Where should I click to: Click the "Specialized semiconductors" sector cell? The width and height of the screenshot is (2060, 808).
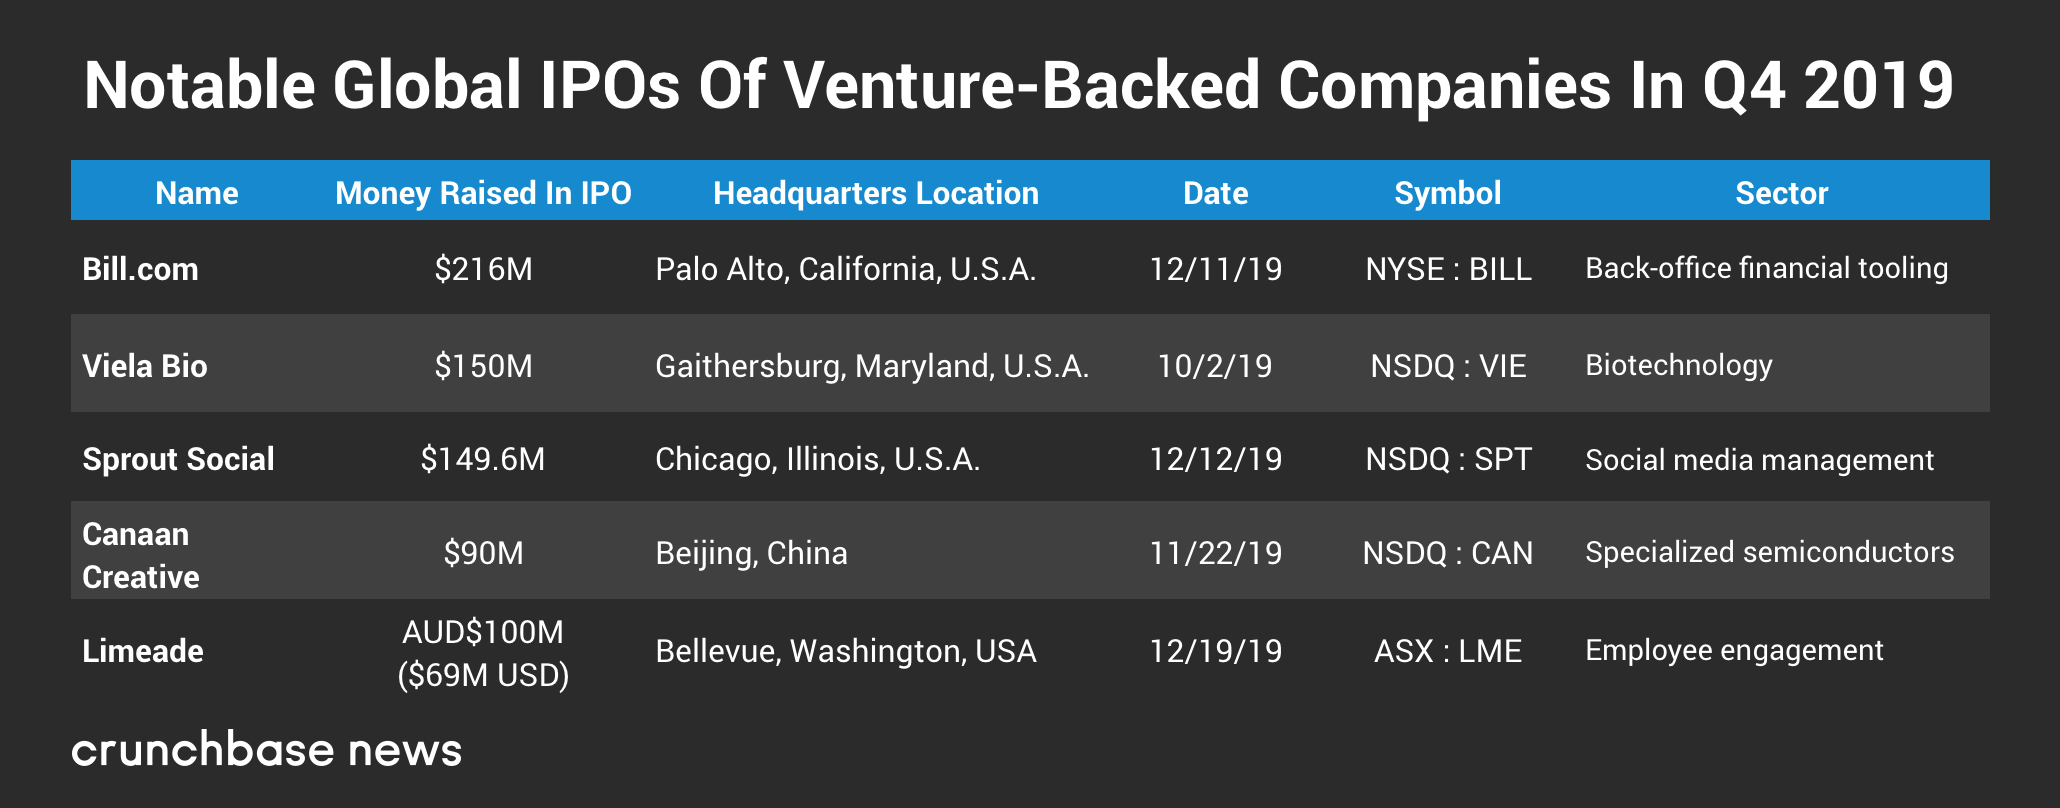coord(1769,552)
